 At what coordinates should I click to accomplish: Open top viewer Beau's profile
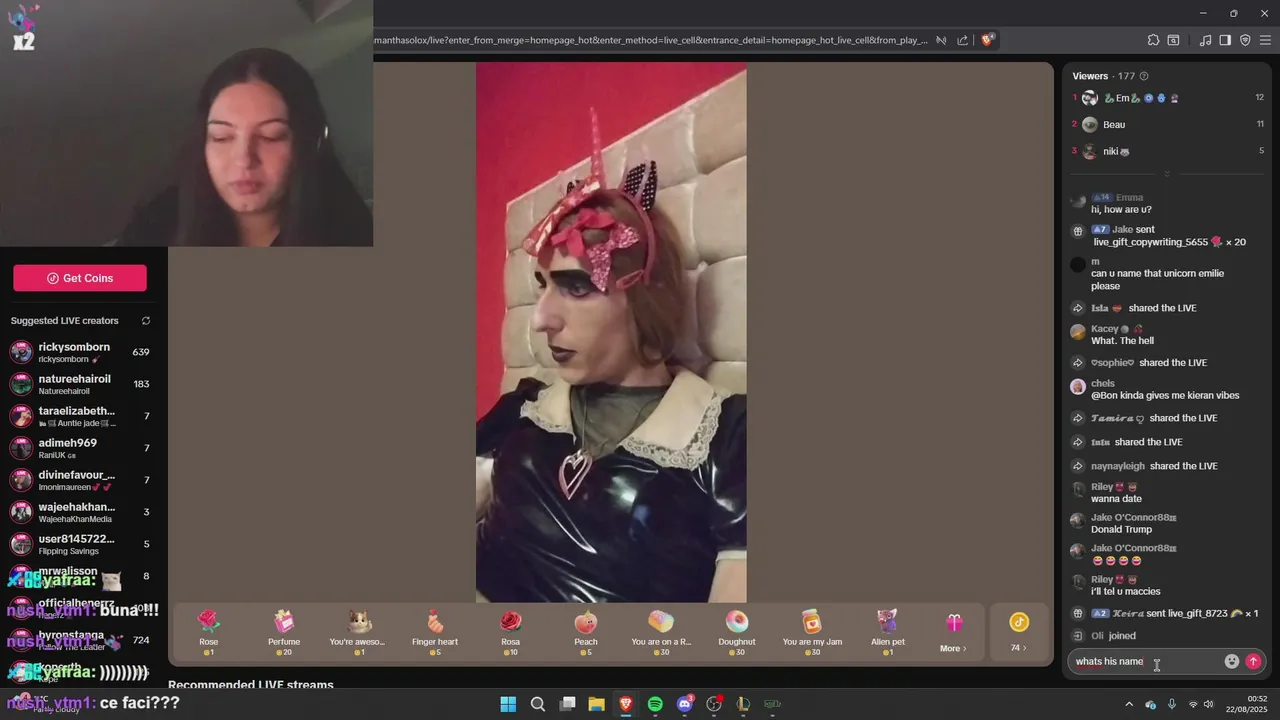[1166, 124]
